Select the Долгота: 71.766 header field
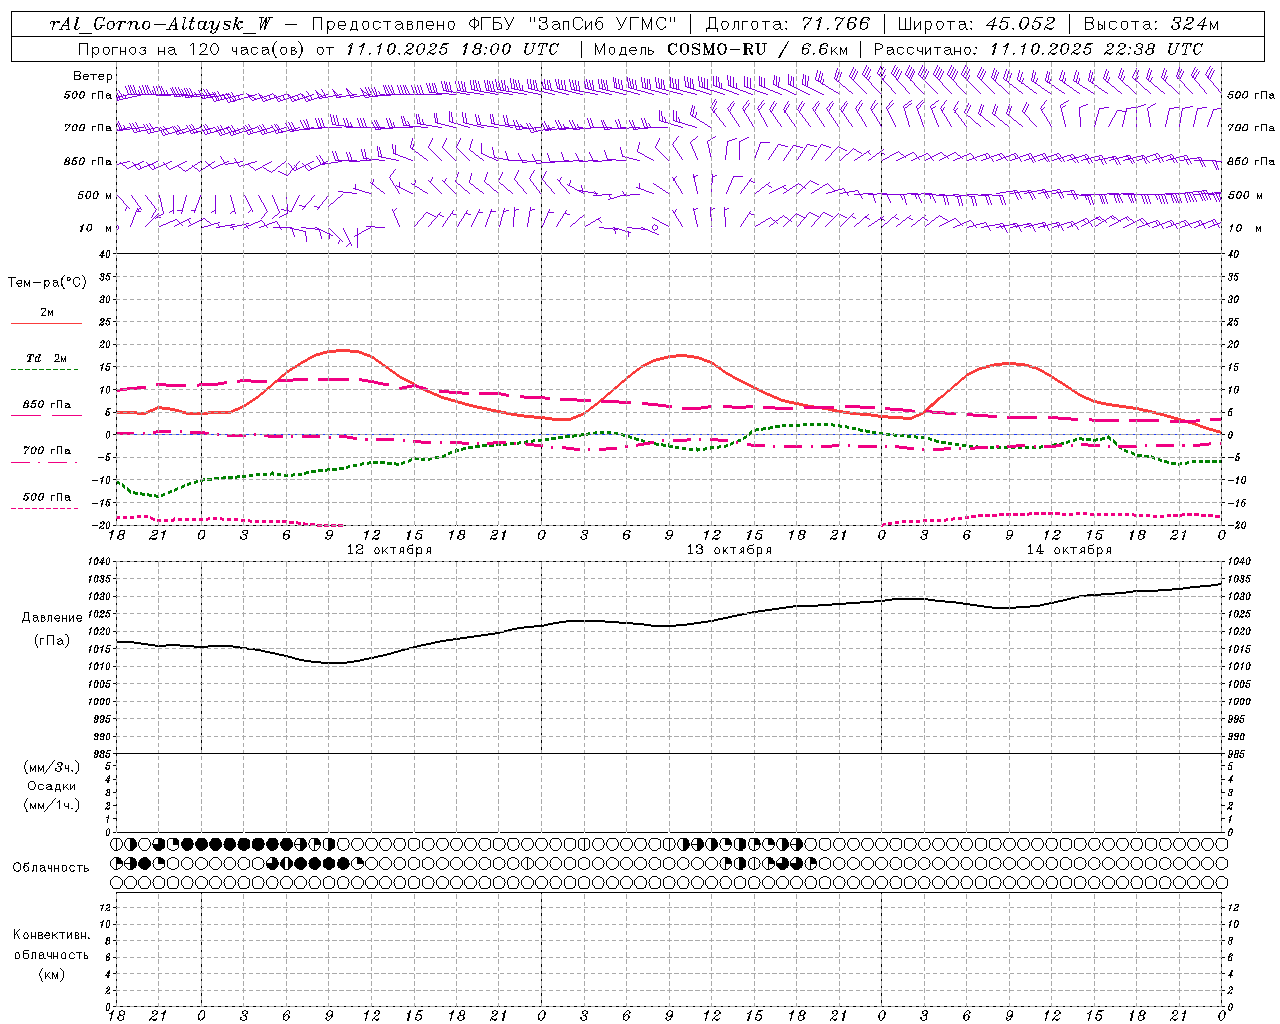Viewport: 1280px width, 1024px height. [788, 24]
